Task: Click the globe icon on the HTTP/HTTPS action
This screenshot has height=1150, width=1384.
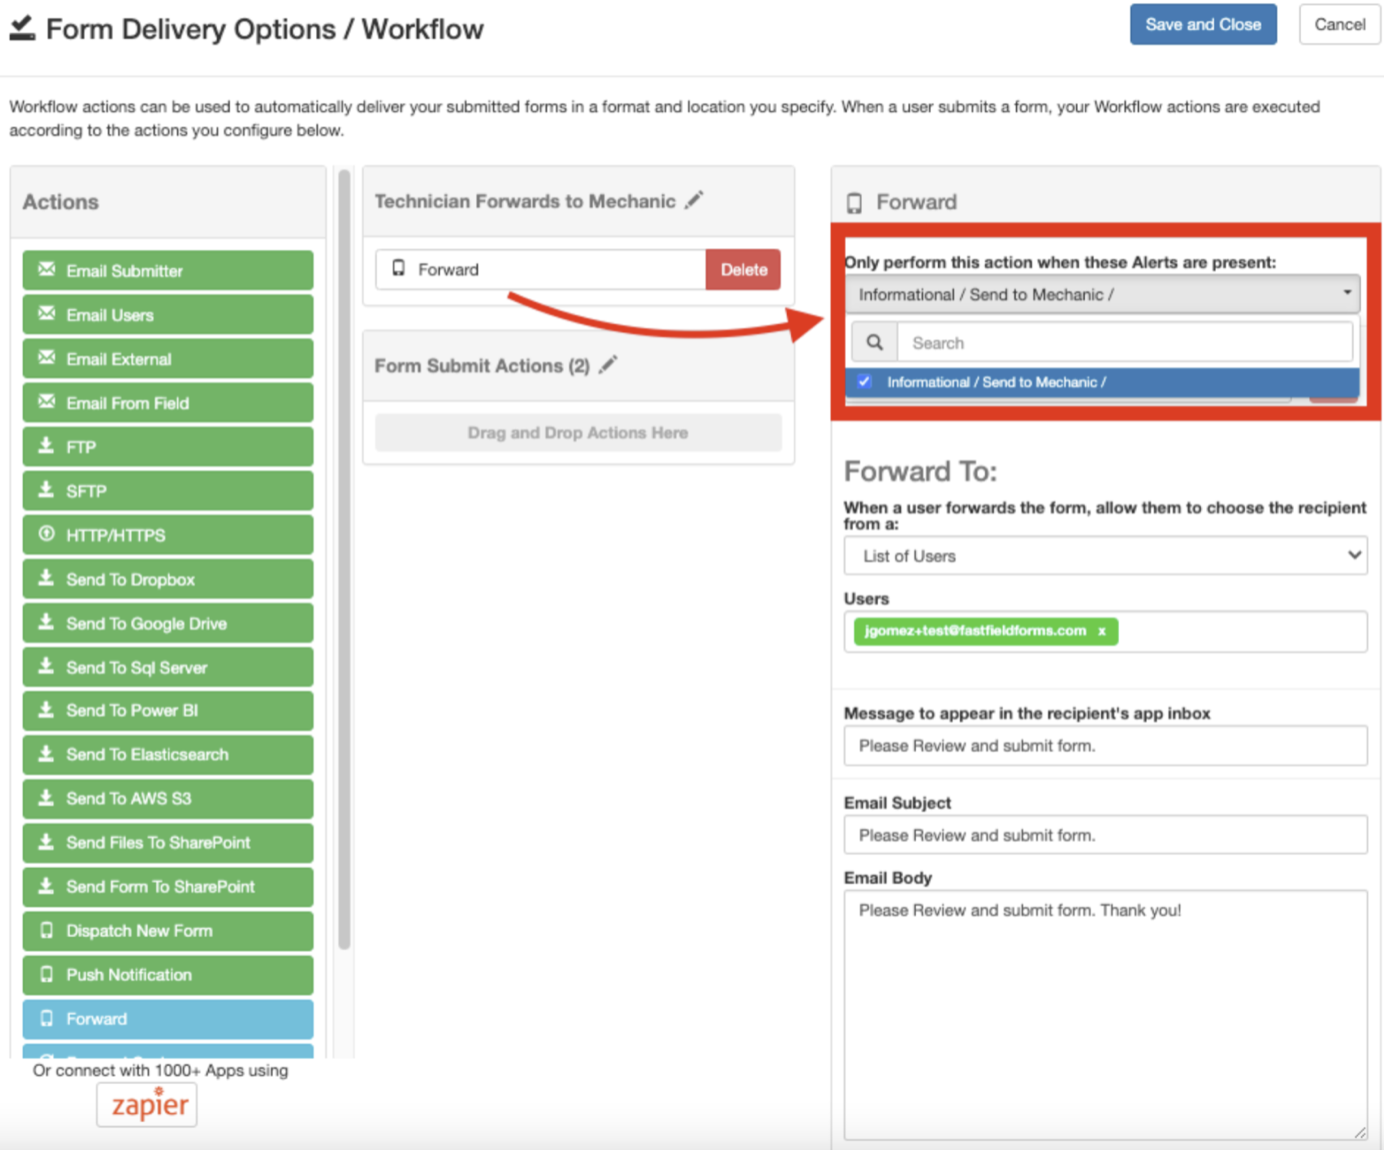Action: point(45,534)
